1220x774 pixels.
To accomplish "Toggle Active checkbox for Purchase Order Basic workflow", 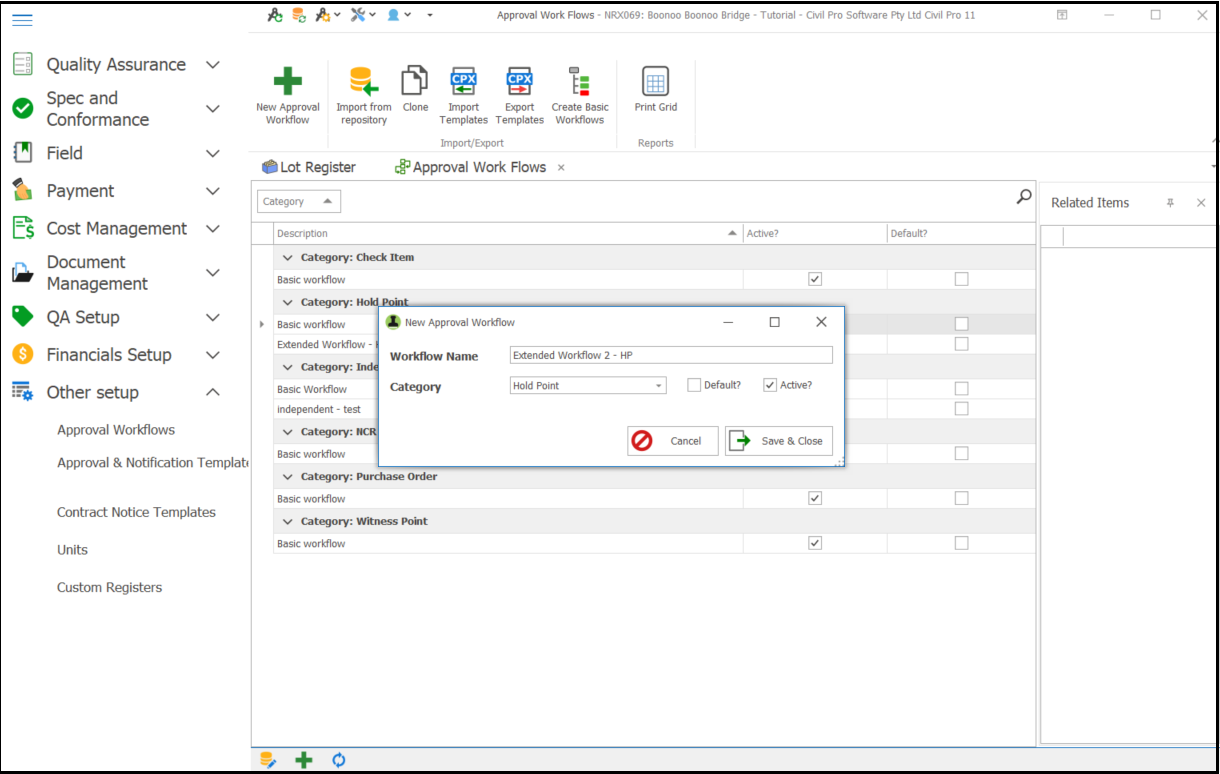I will point(815,498).
